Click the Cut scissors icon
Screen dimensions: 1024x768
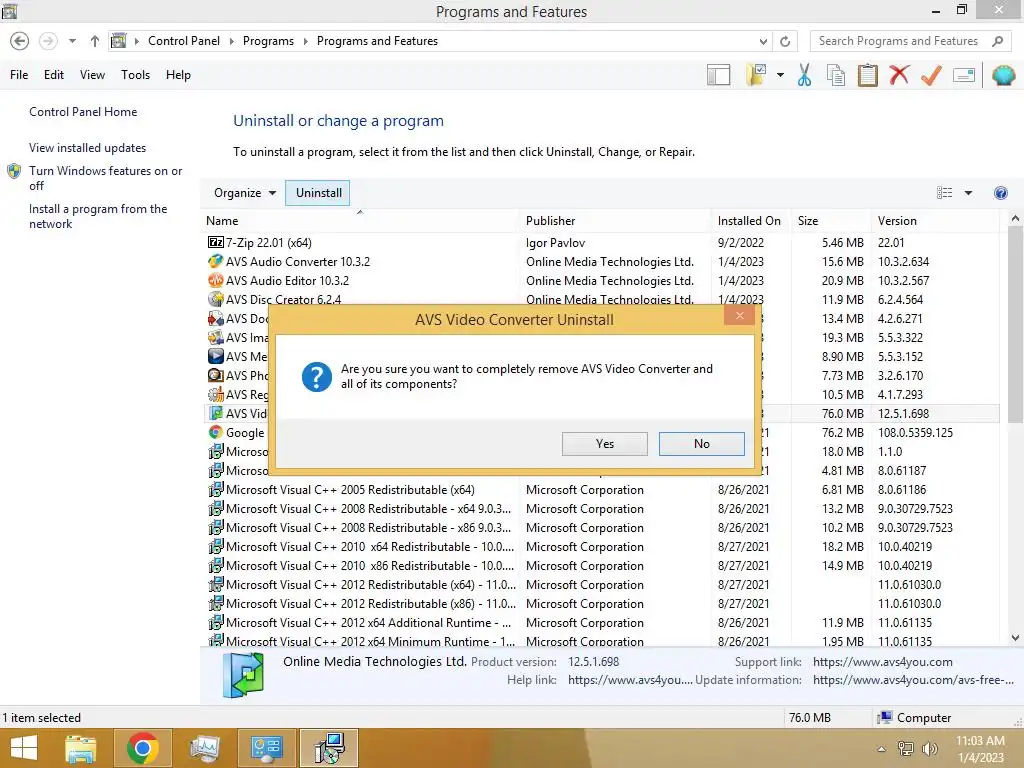click(x=805, y=75)
